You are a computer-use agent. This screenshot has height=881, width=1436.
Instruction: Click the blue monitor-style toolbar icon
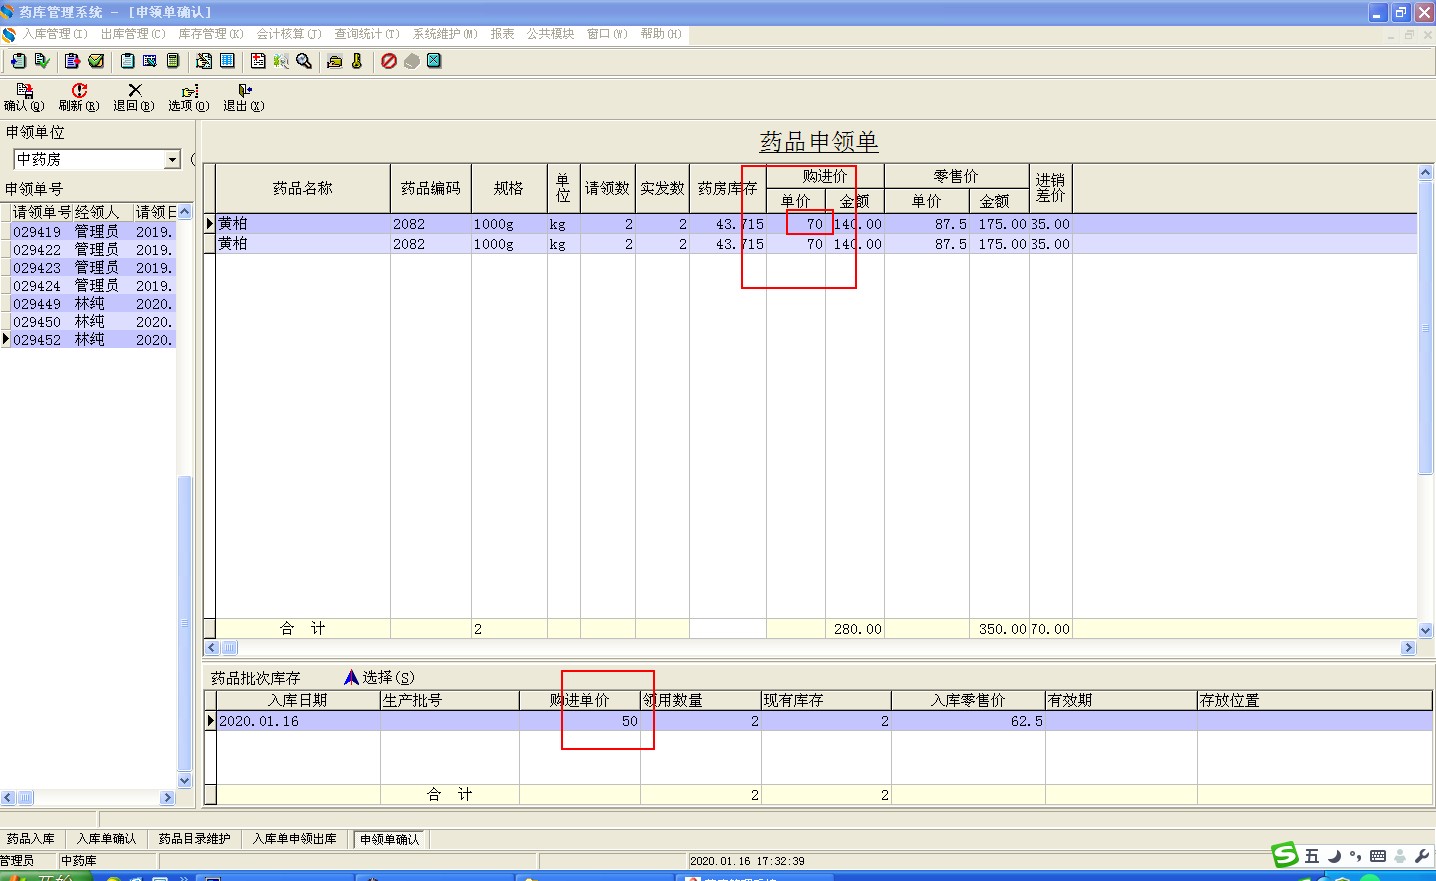[x=150, y=61]
